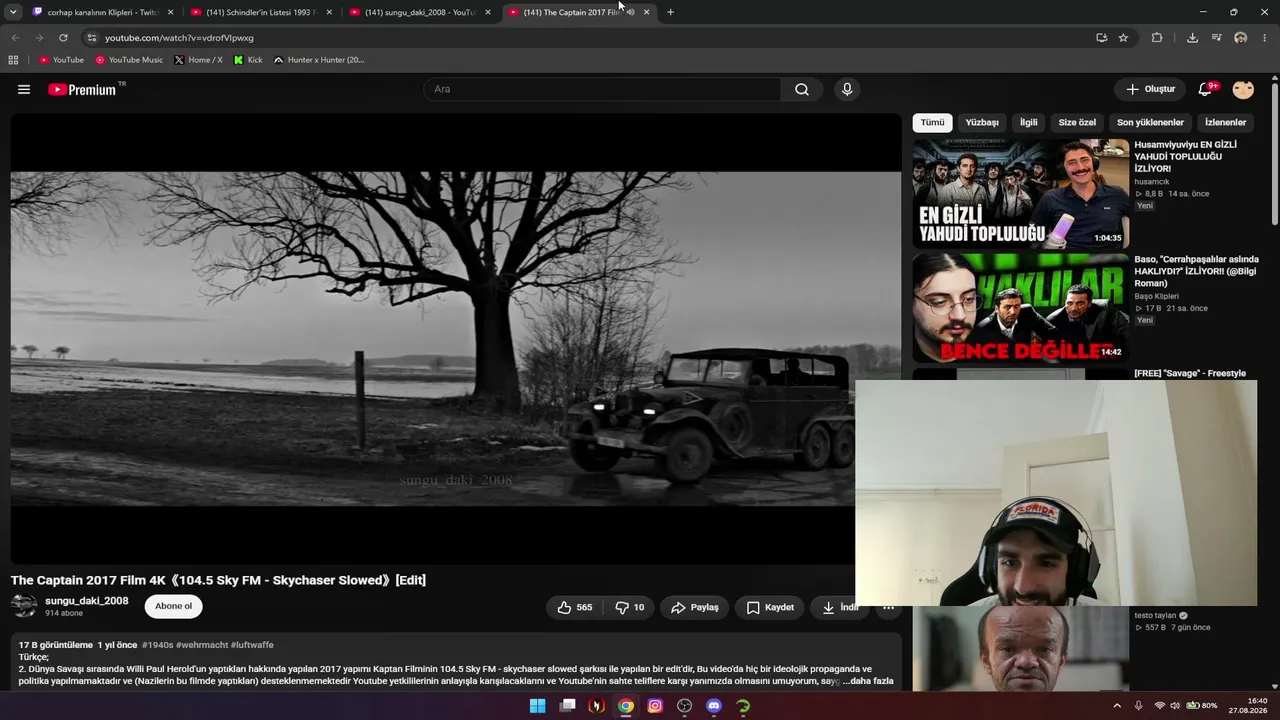Open the #luftwaffe hashtag
Viewport: 1280px width, 720px height.
tap(252, 645)
